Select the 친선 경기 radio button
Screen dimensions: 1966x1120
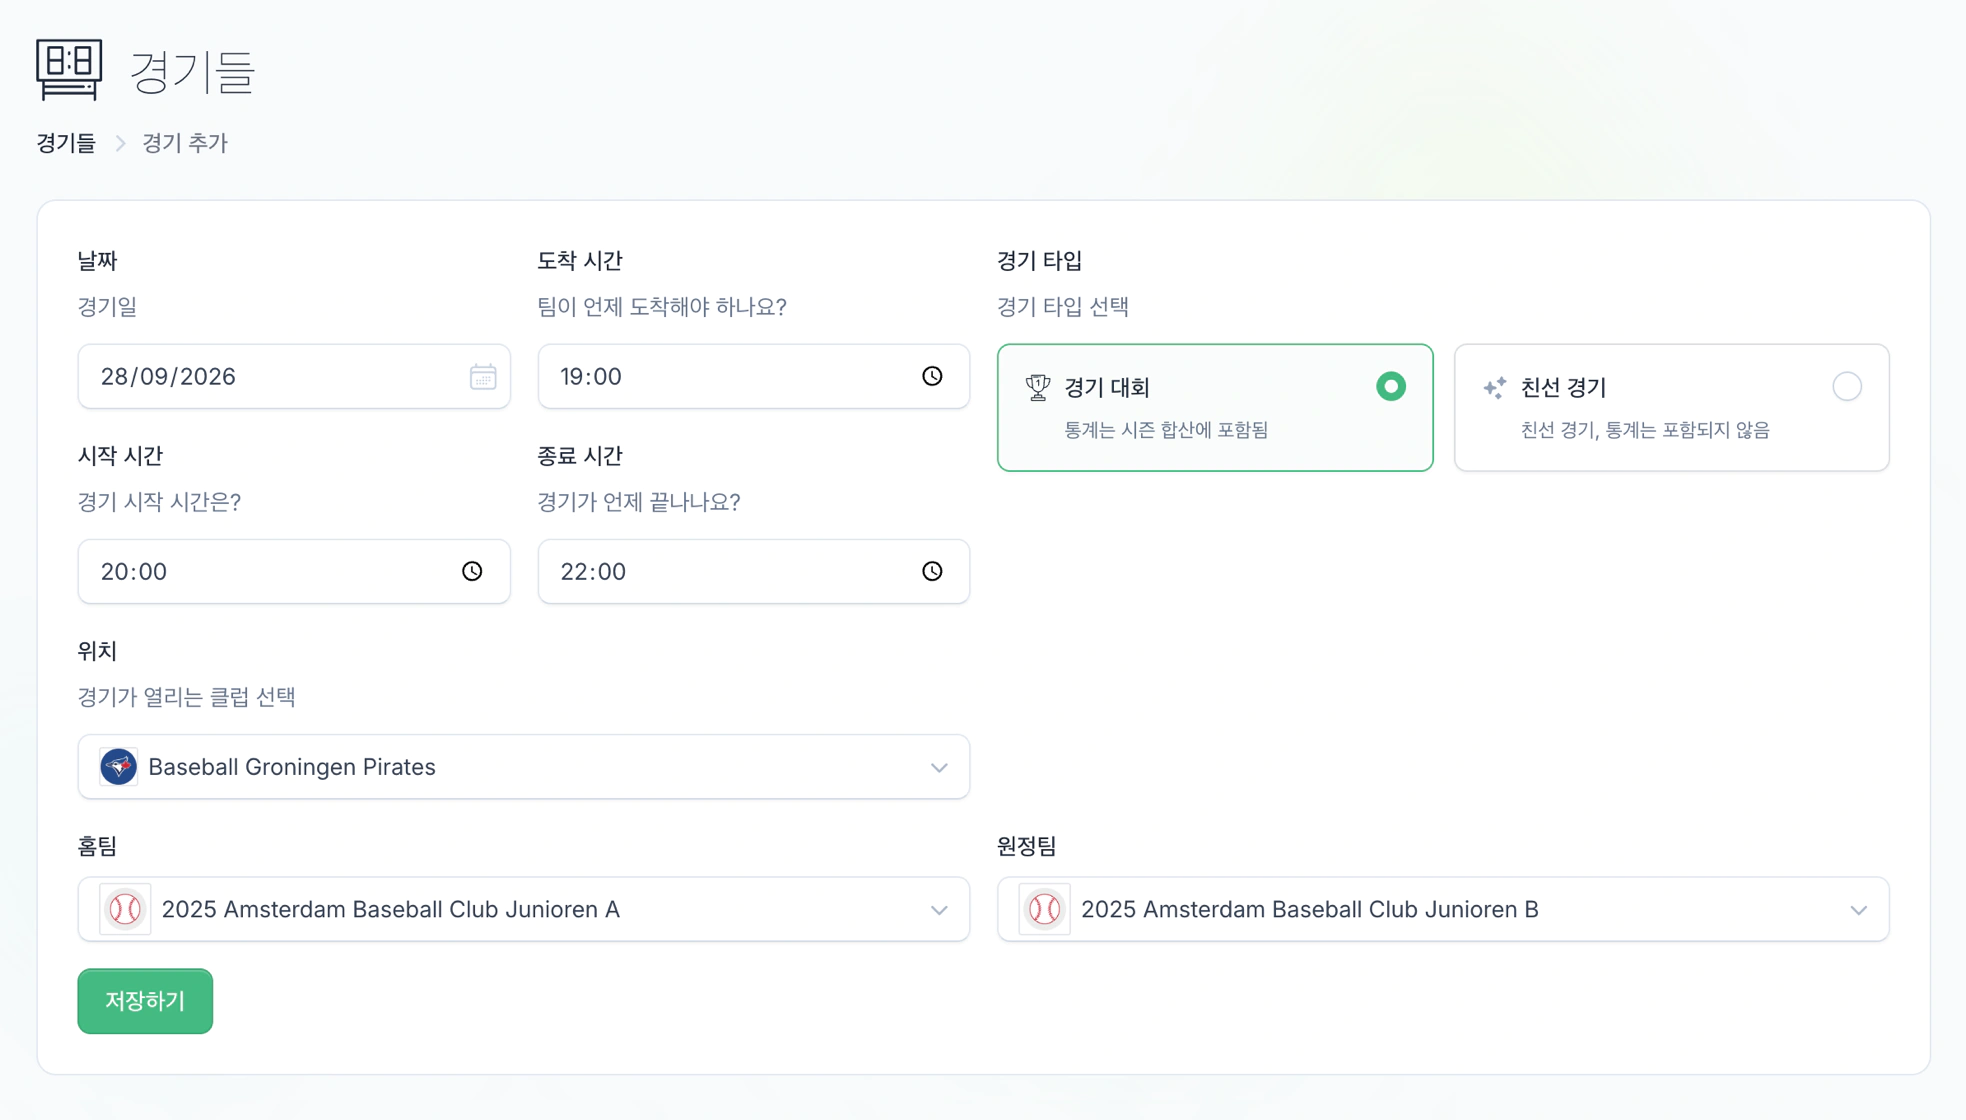coord(1847,386)
